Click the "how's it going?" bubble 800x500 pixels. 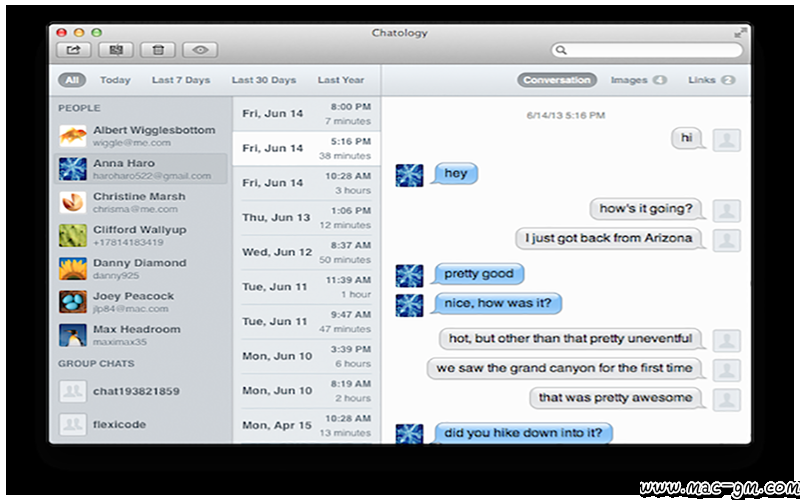[x=646, y=209]
